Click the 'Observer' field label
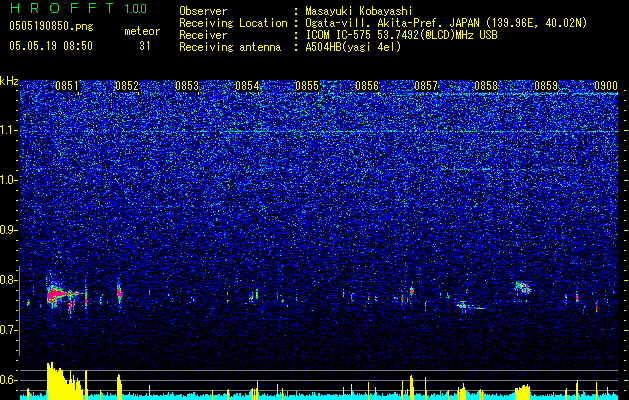629x400 pixels. (x=203, y=11)
